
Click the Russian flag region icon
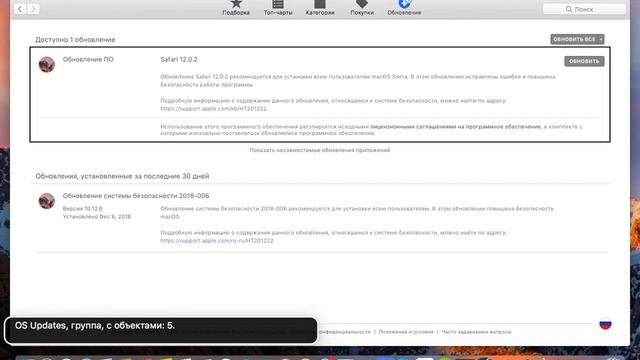[605, 324]
